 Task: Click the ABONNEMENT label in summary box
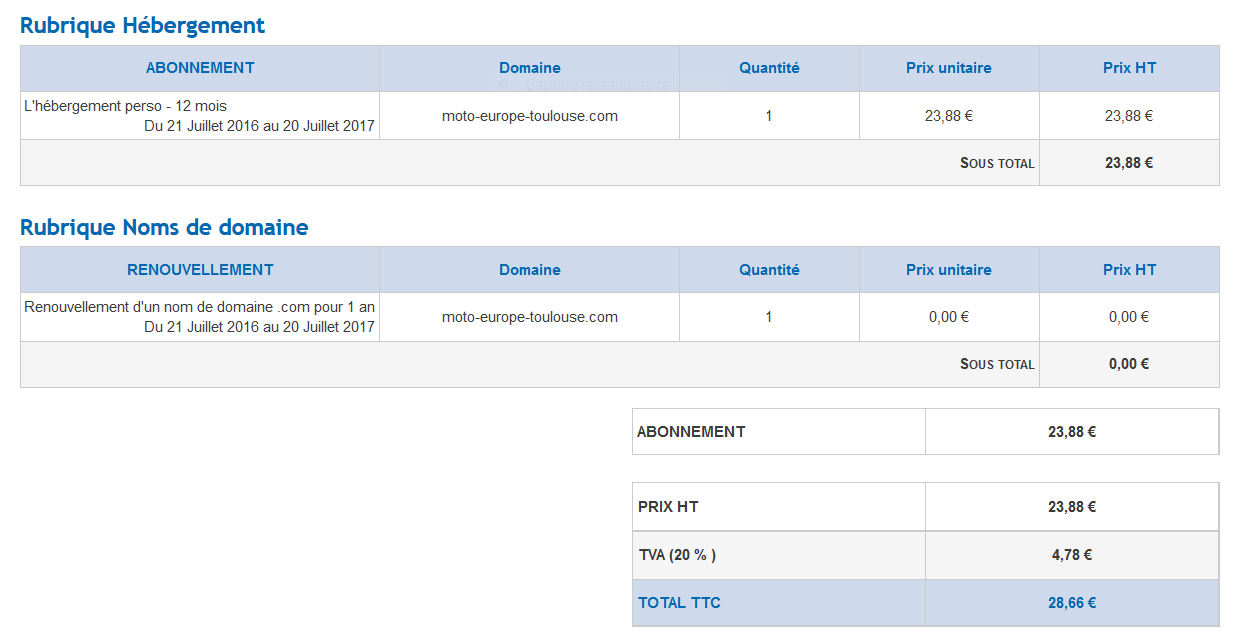click(x=691, y=432)
